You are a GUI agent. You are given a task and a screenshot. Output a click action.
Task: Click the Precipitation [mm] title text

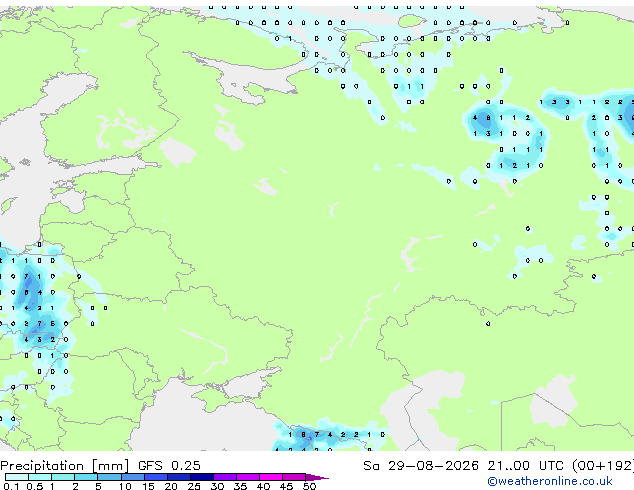[65, 466]
